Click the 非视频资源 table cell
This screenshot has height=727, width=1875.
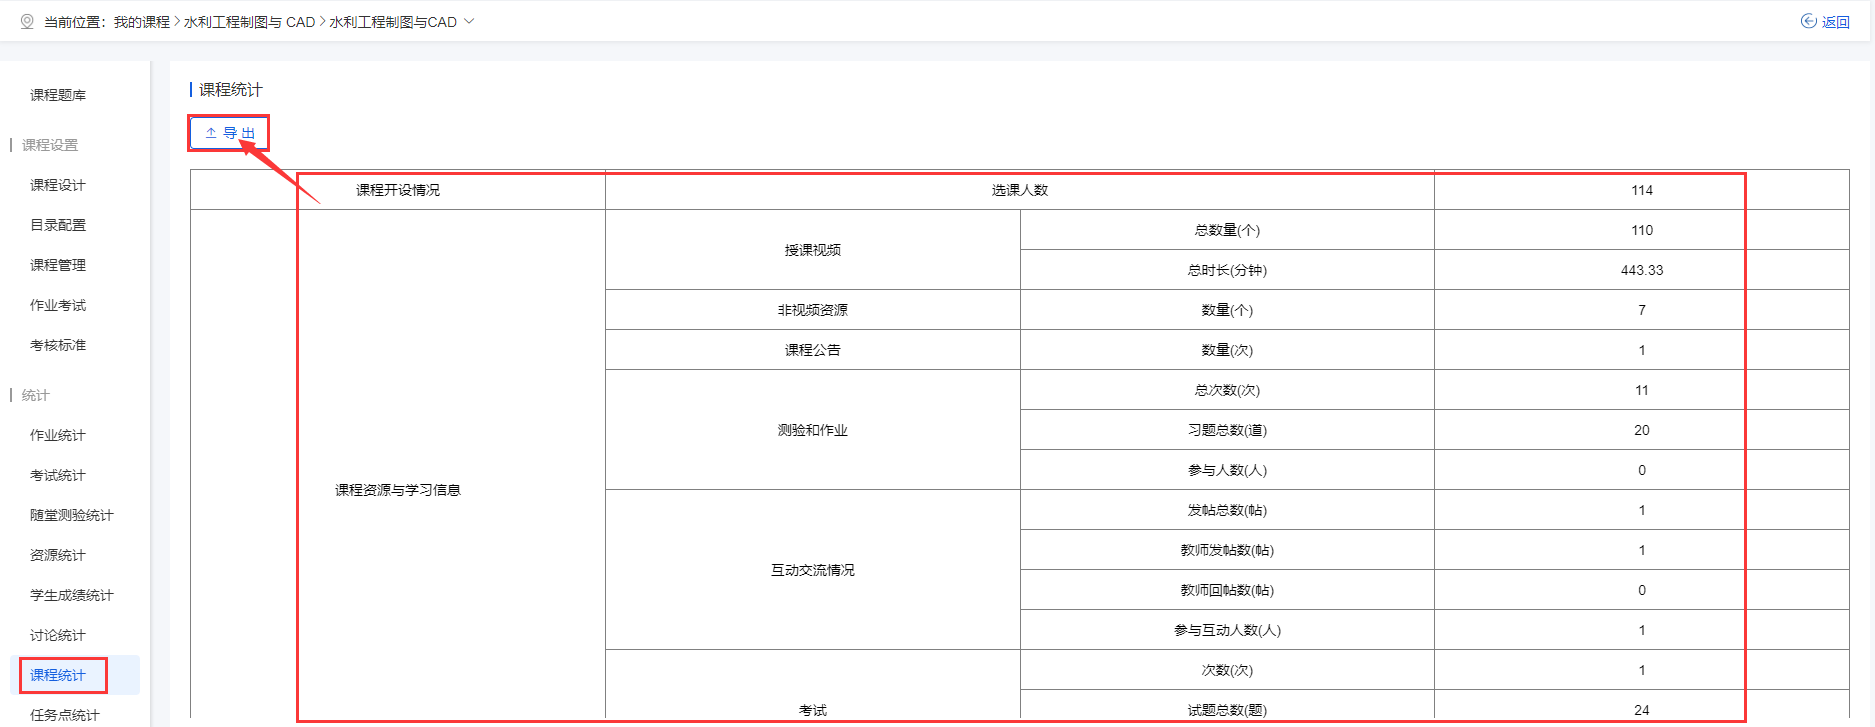(813, 310)
